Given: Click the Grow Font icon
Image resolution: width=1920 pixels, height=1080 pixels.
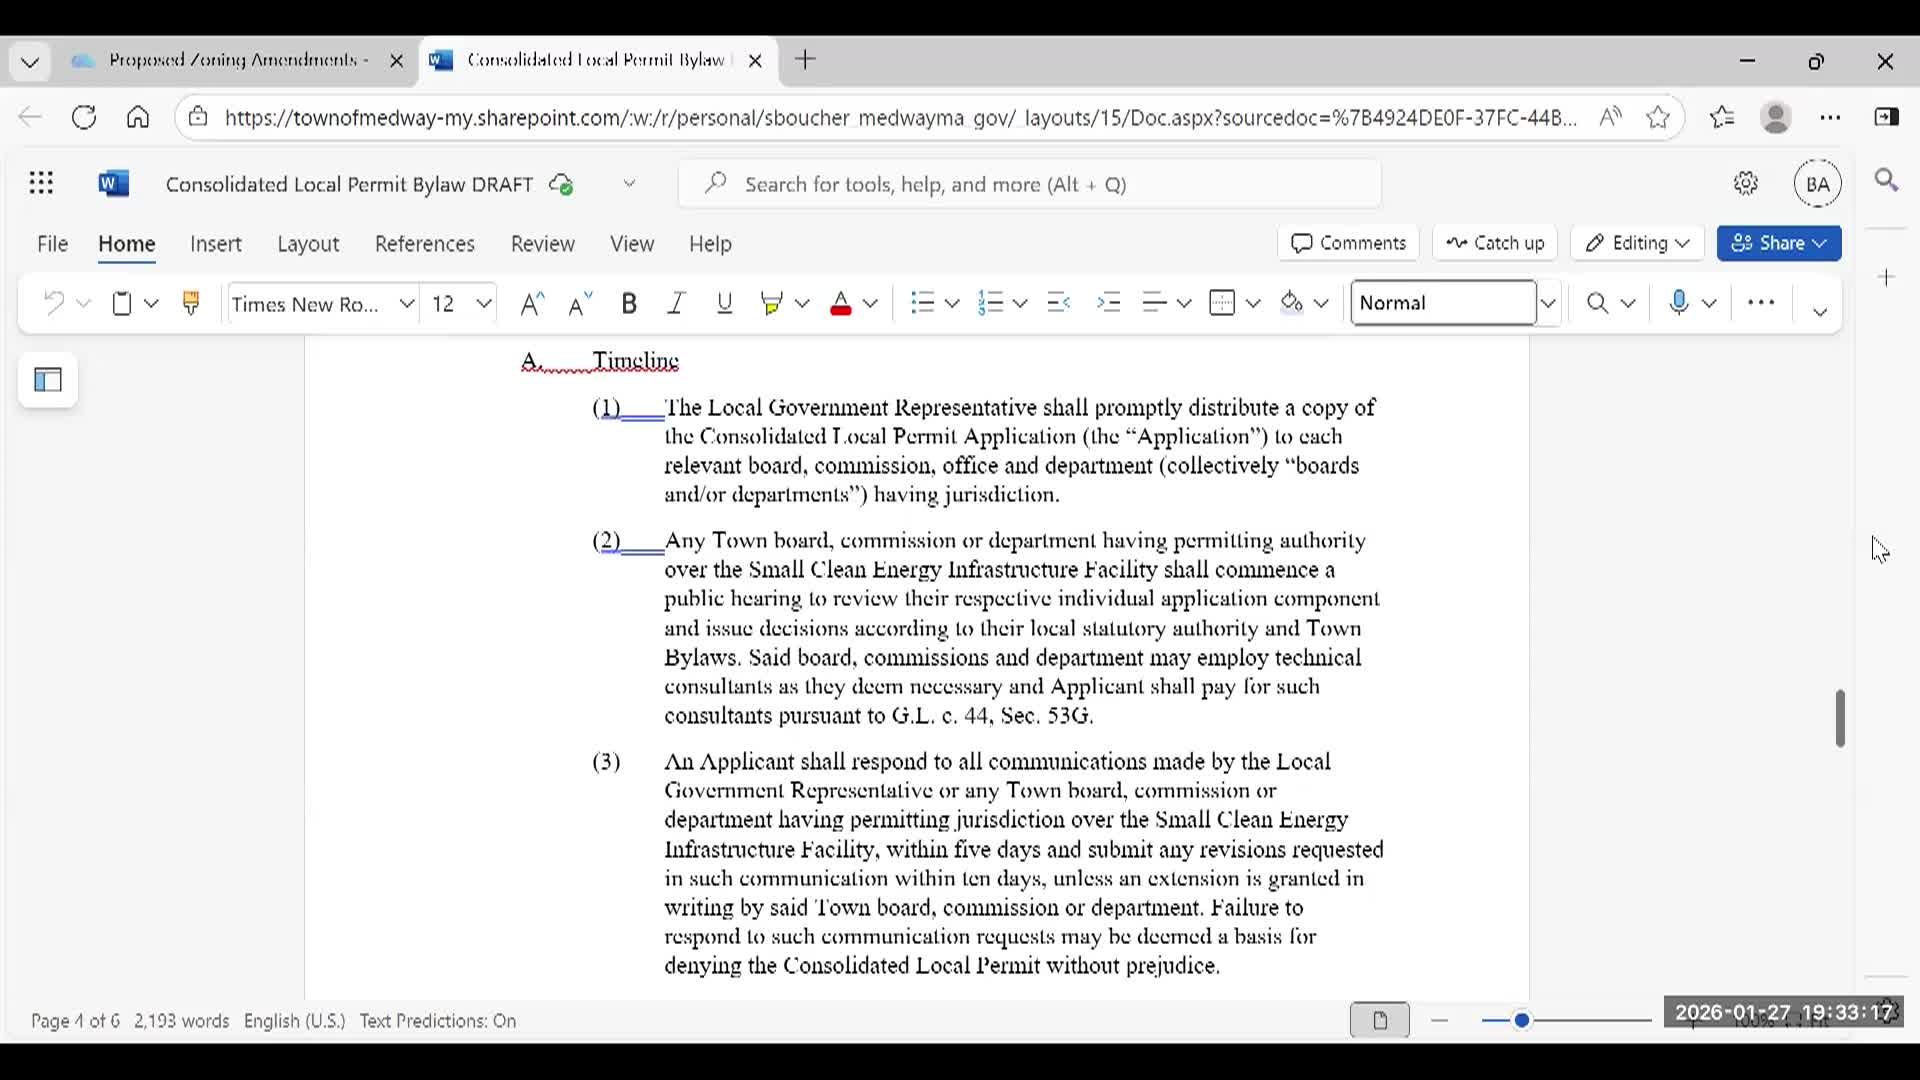Looking at the screenshot, I should pyautogui.click(x=532, y=303).
